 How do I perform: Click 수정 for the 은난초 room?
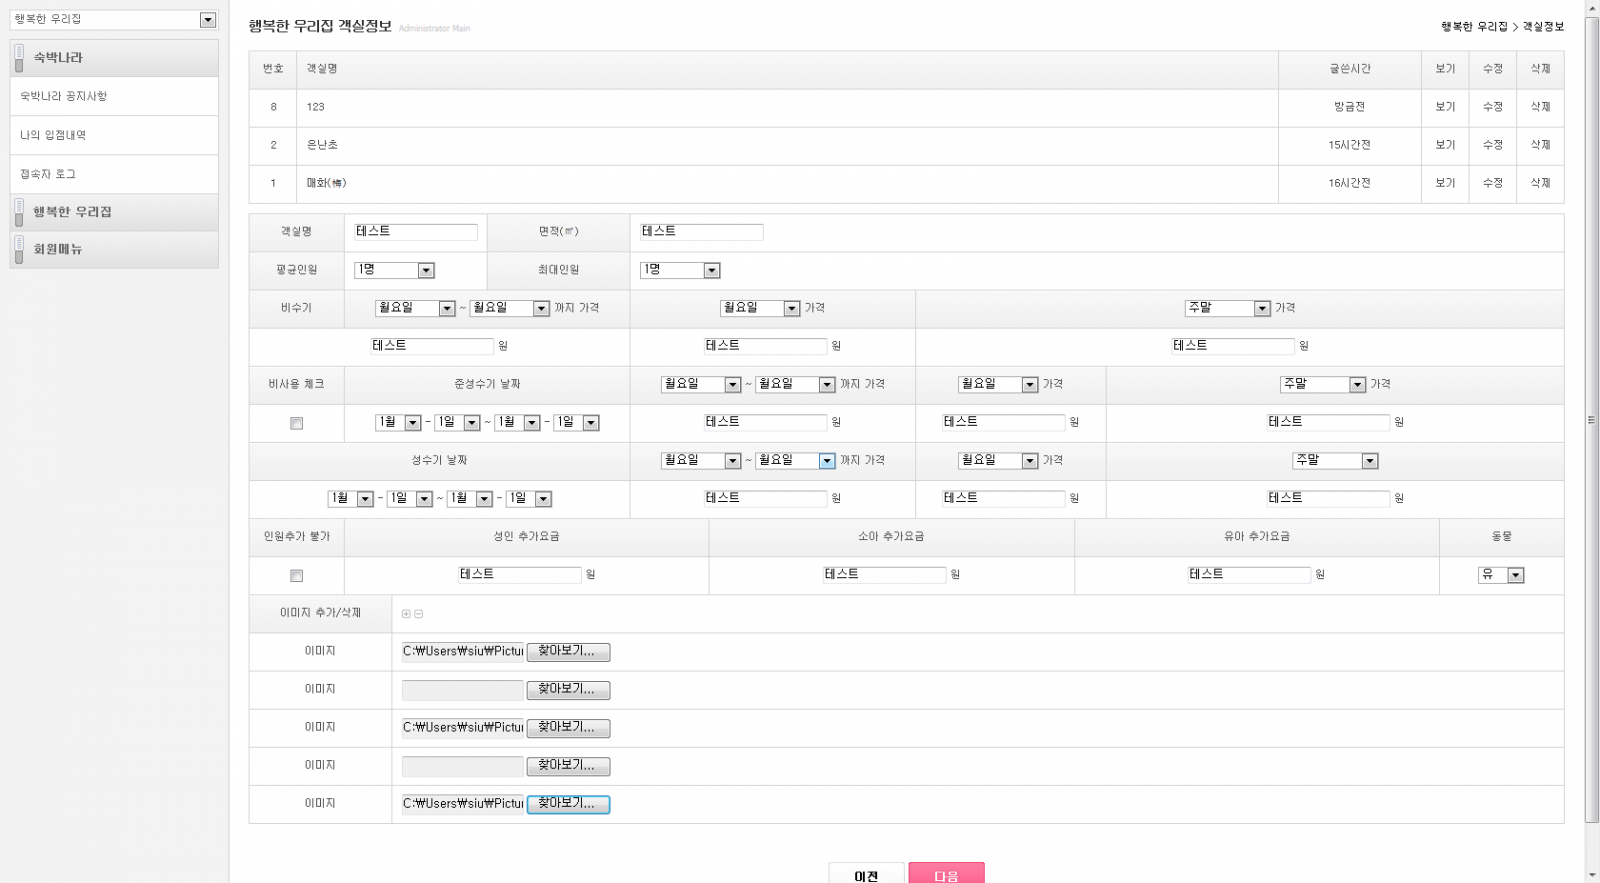(1492, 145)
